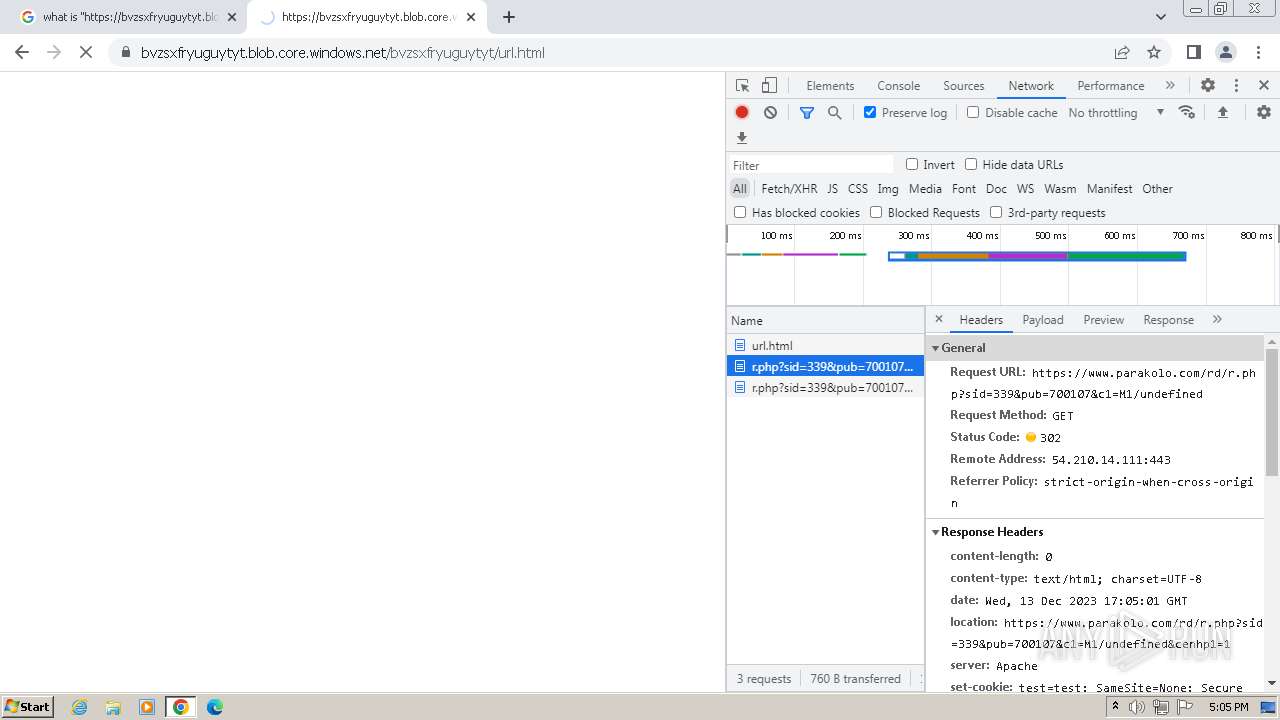Bookmark this page with the star

coord(1154,53)
